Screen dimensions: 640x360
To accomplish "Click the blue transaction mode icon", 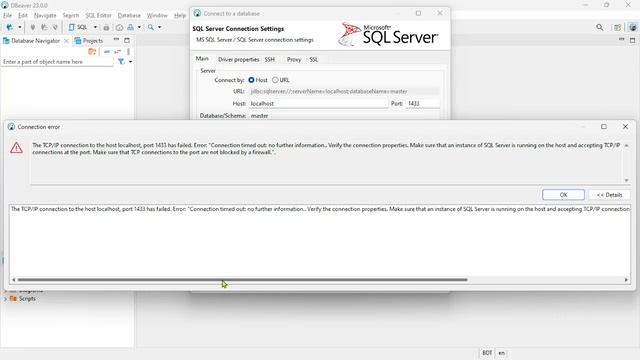I will pos(130,27).
